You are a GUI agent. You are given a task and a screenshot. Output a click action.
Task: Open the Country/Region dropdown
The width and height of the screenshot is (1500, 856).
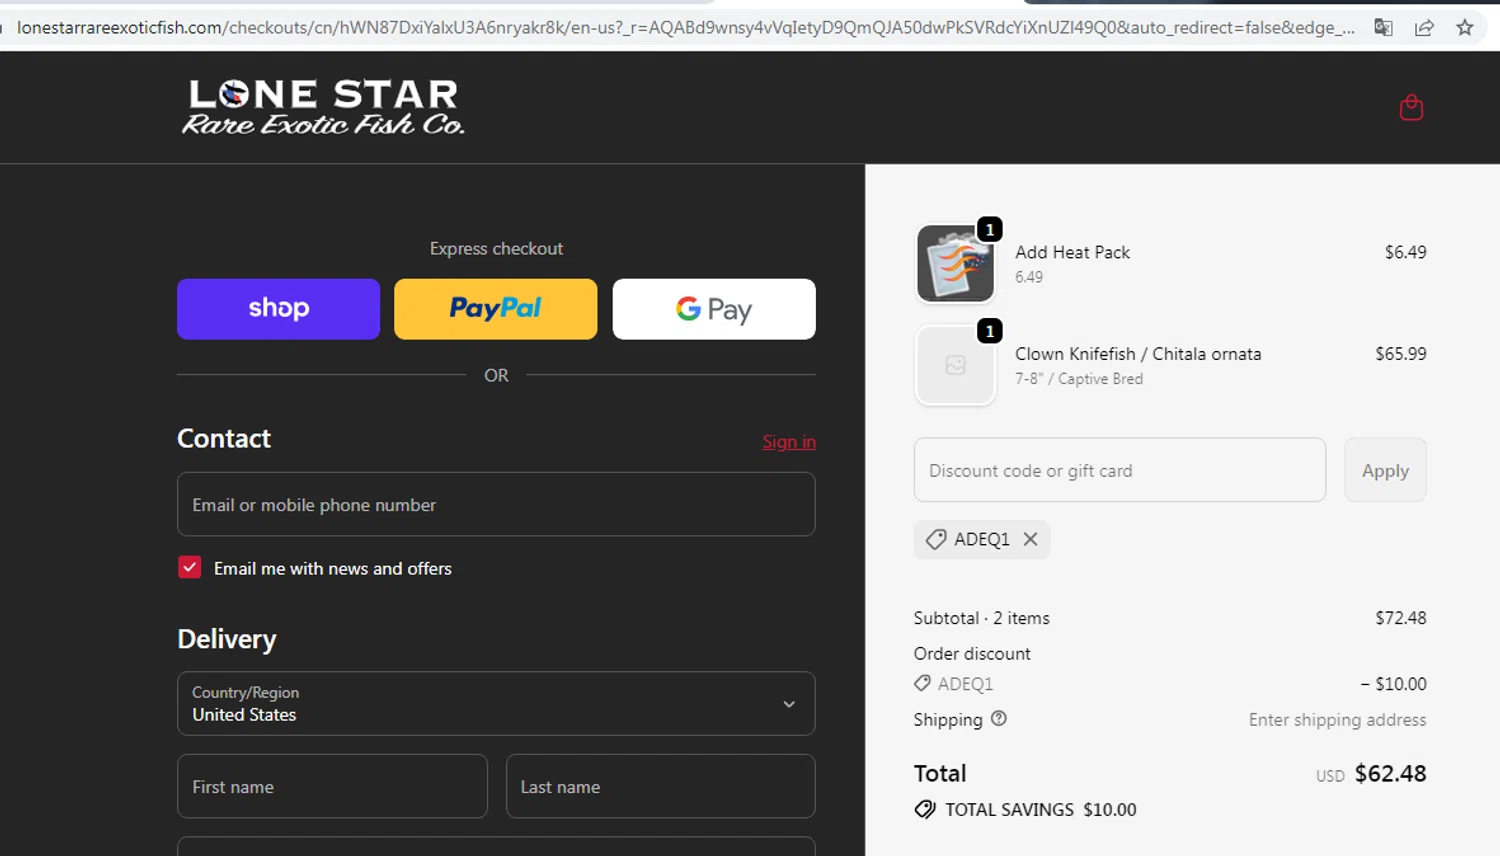coord(496,703)
